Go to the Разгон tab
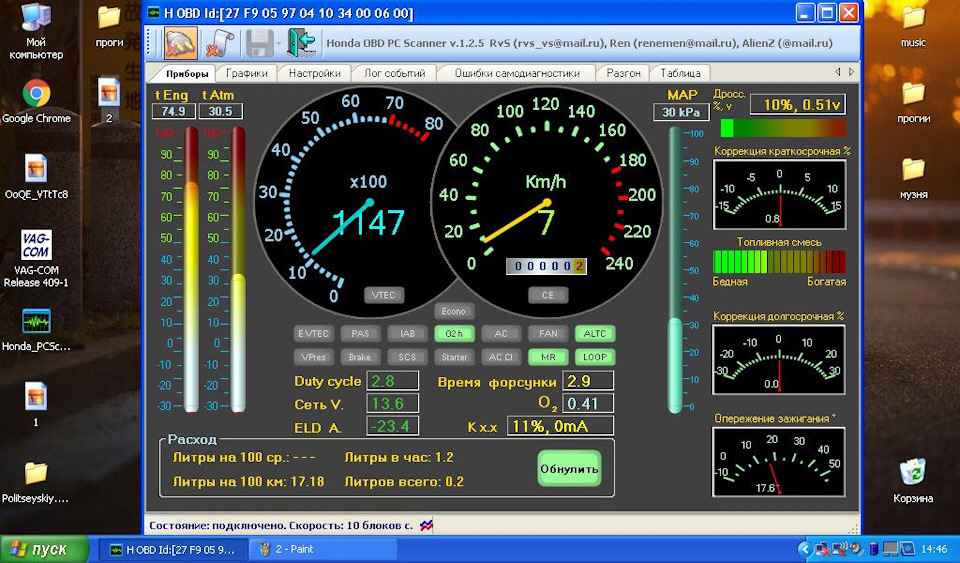Screen dimensions: 960x563 pos(623,73)
